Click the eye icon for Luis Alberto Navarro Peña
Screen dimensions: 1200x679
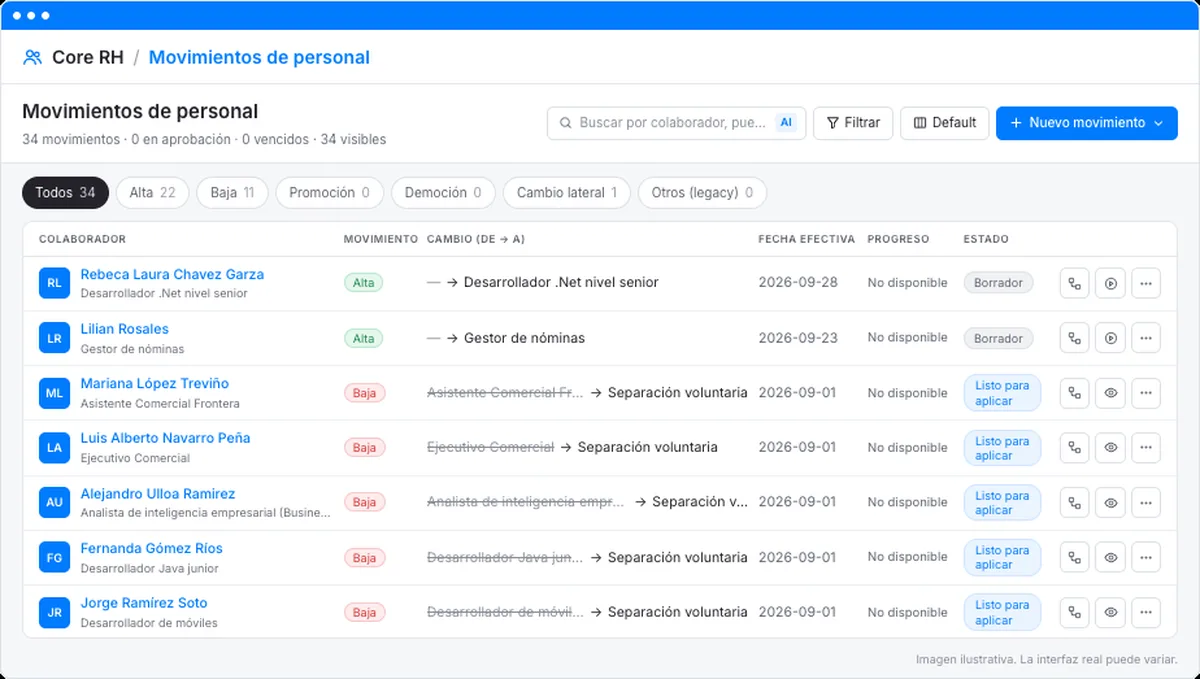click(1110, 448)
